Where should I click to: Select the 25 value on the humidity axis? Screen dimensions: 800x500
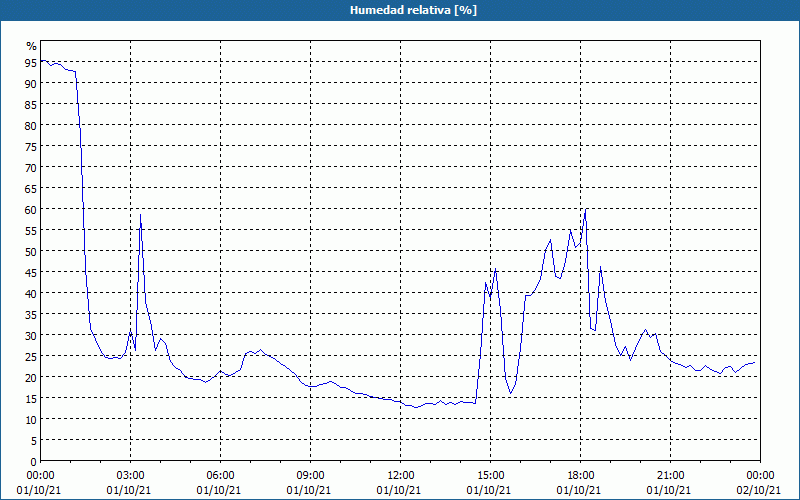31,356
